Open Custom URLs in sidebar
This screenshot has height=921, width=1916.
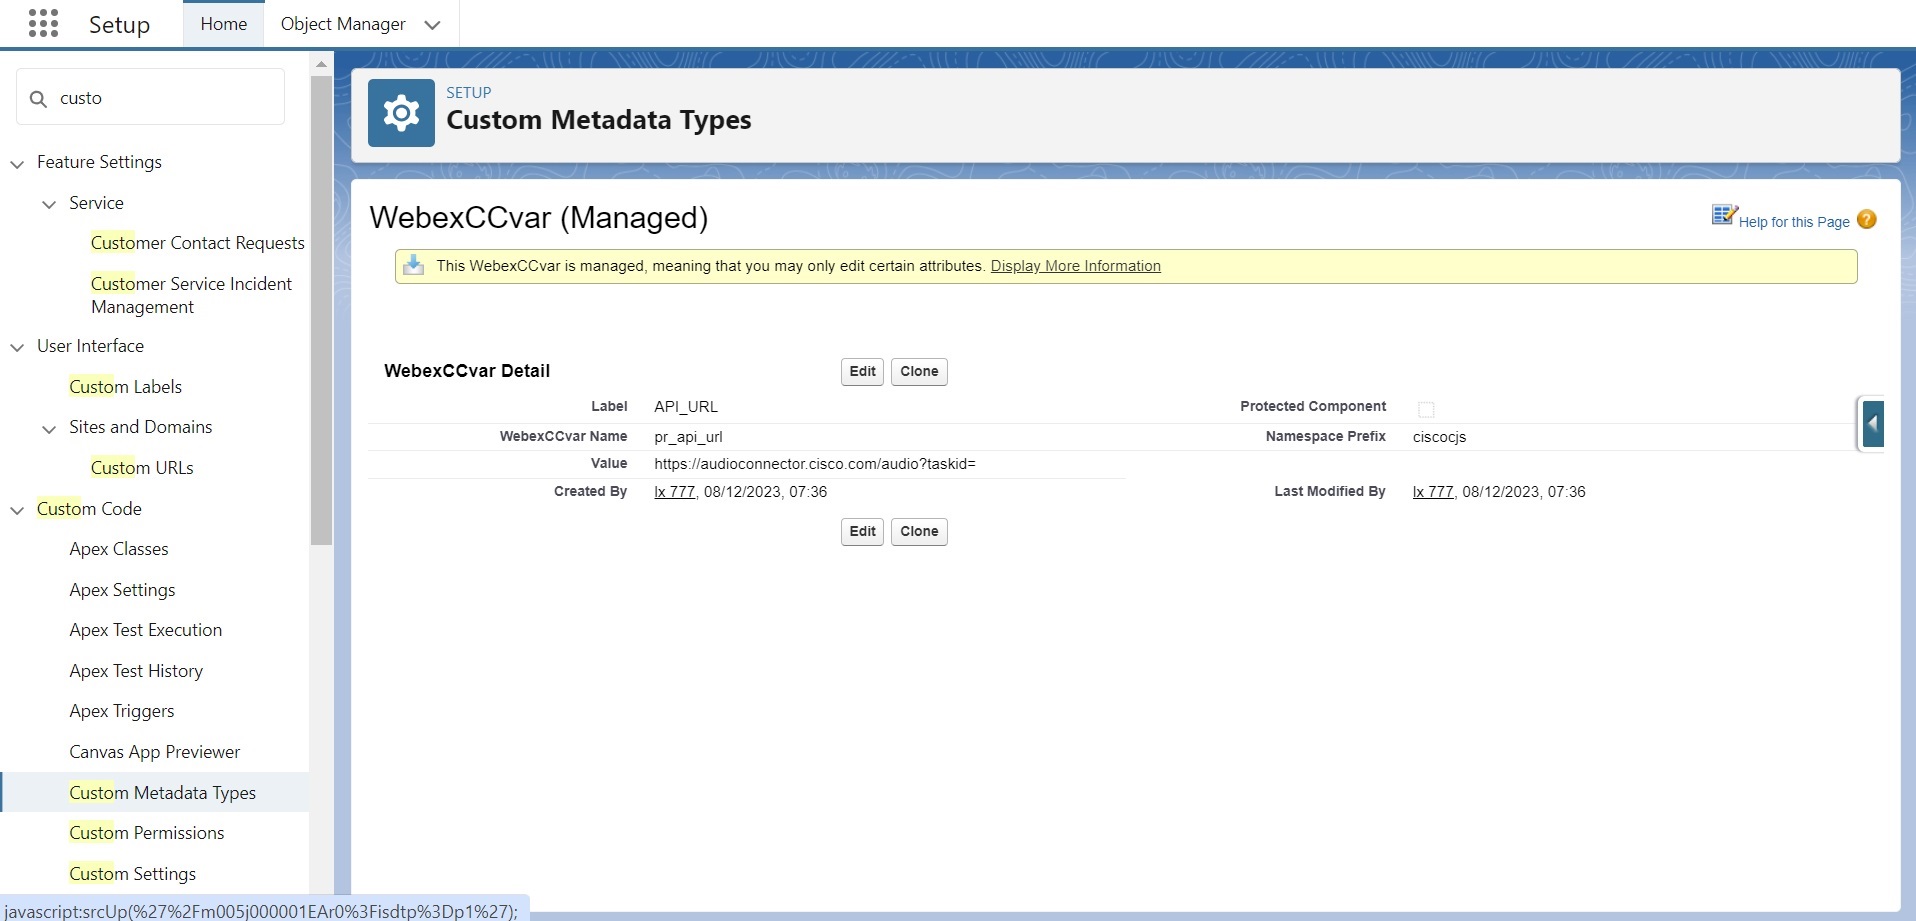click(142, 468)
